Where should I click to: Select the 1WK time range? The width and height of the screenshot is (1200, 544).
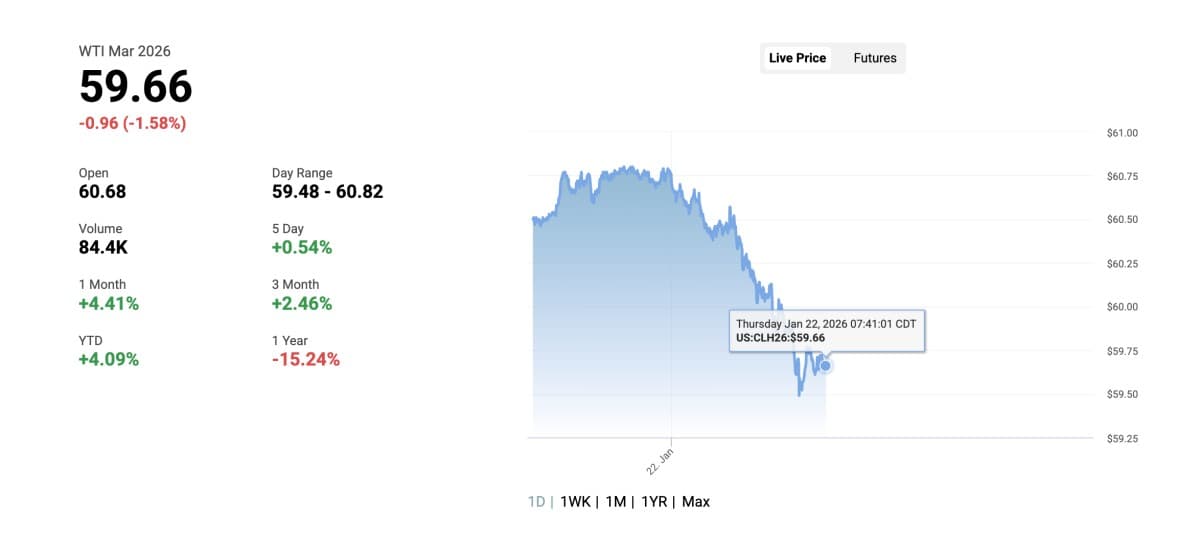click(575, 501)
